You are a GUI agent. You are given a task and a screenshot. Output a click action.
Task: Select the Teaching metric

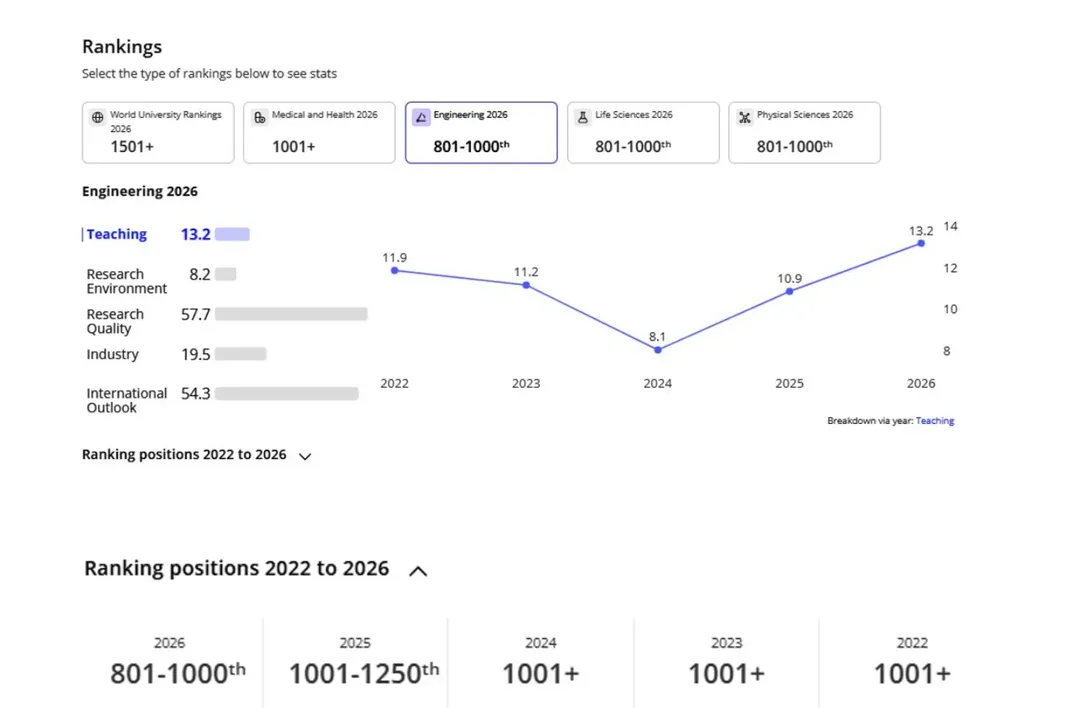click(x=117, y=234)
